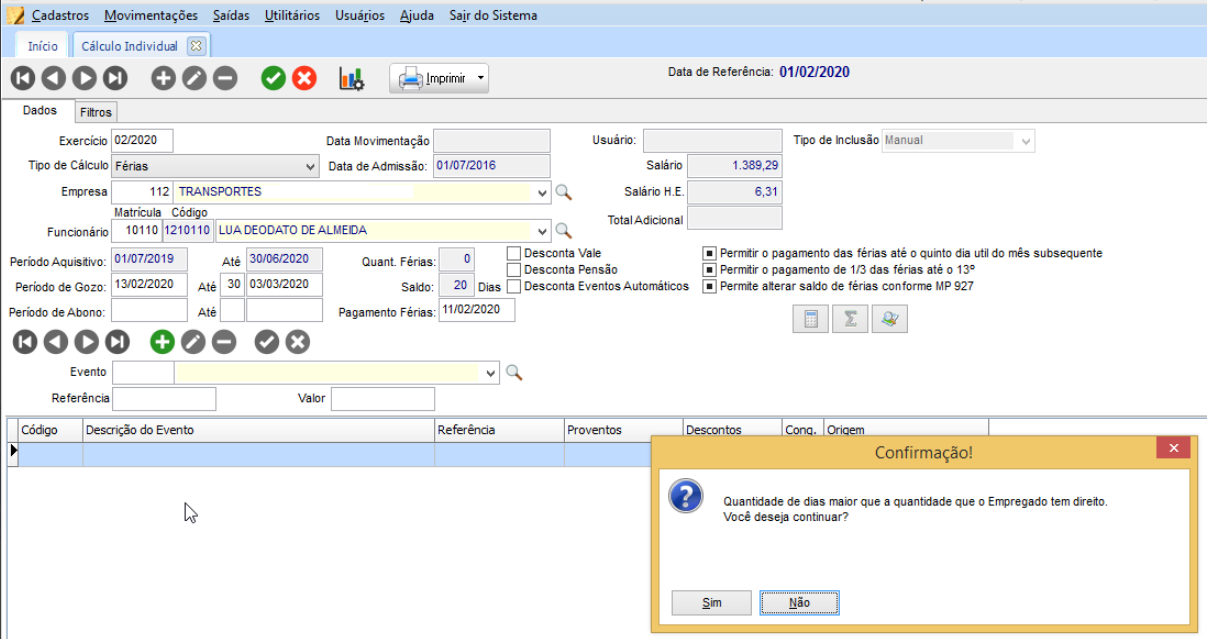Image resolution: width=1207 pixels, height=639 pixels.
Task: Click the add new record plus icon in top toolbar
Action: (x=163, y=78)
